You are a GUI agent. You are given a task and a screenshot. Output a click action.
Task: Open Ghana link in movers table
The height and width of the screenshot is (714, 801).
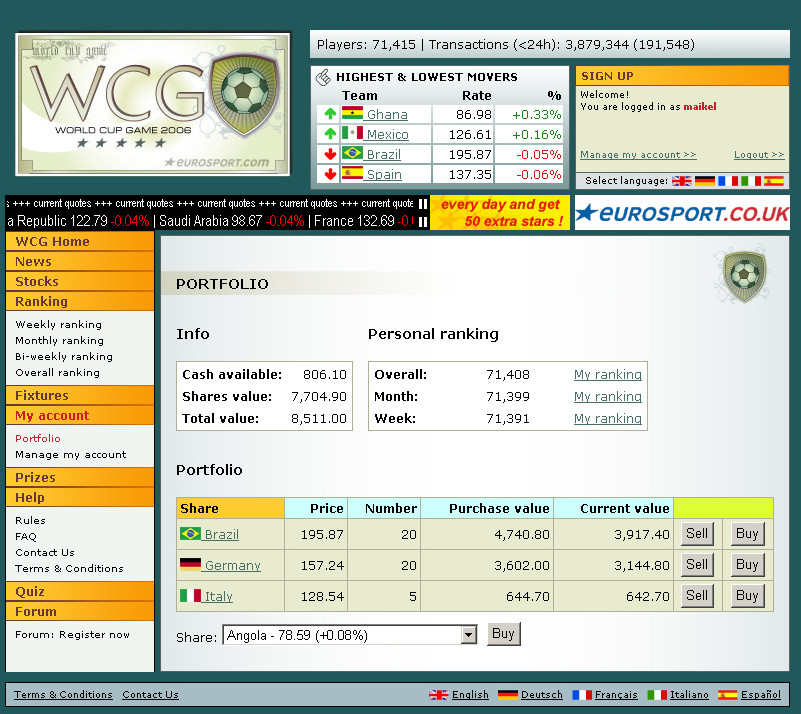387,114
